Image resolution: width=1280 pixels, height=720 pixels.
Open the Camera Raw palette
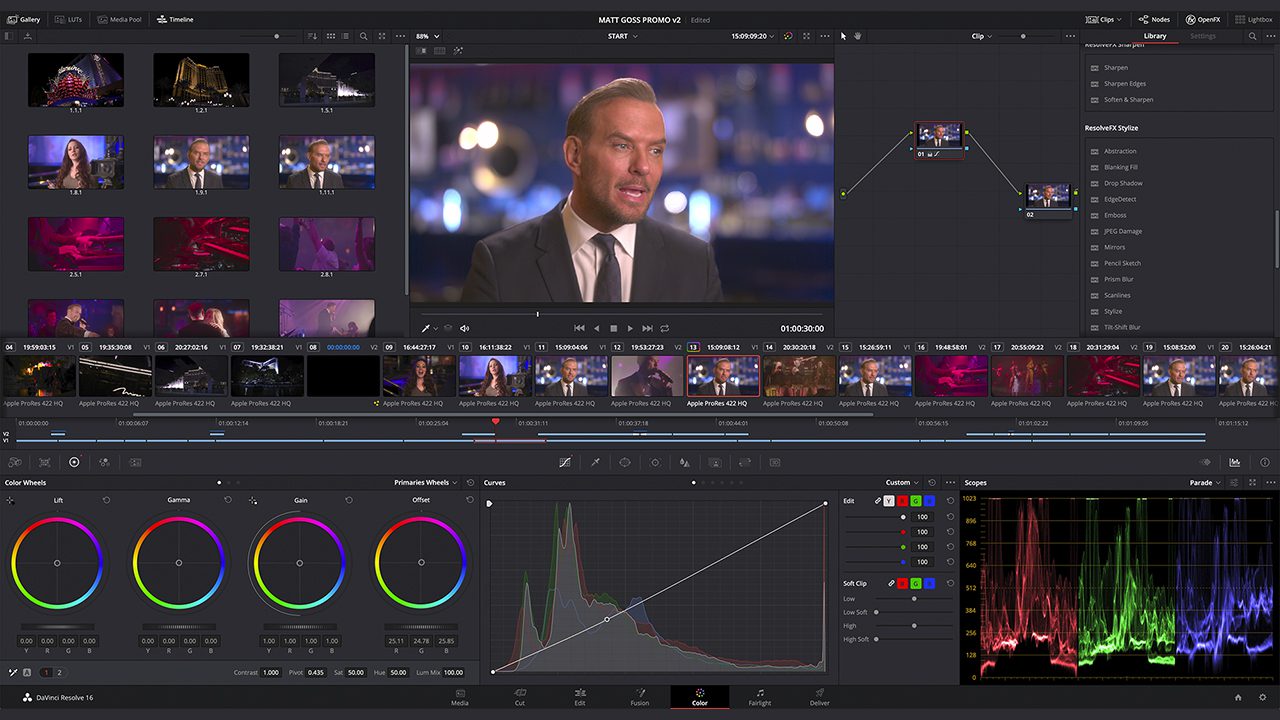click(15, 462)
